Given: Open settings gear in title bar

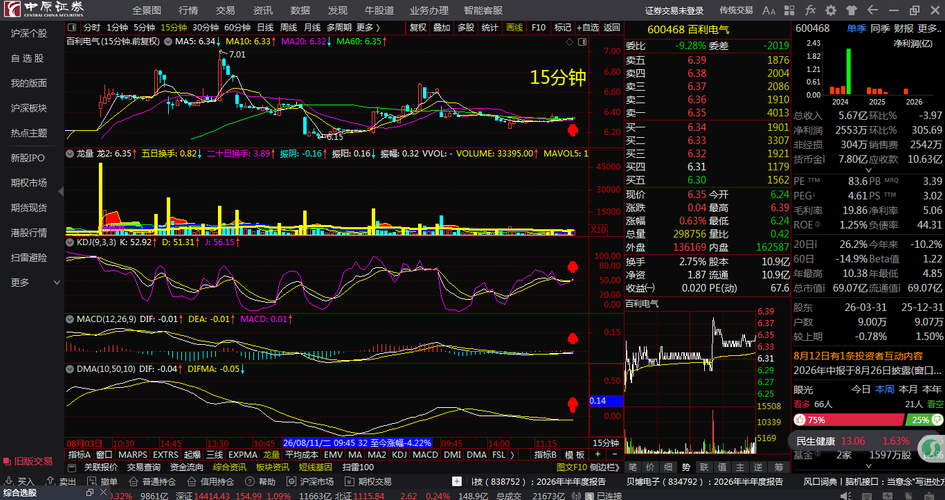Looking at the screenshot, I should tap(831, 10).
